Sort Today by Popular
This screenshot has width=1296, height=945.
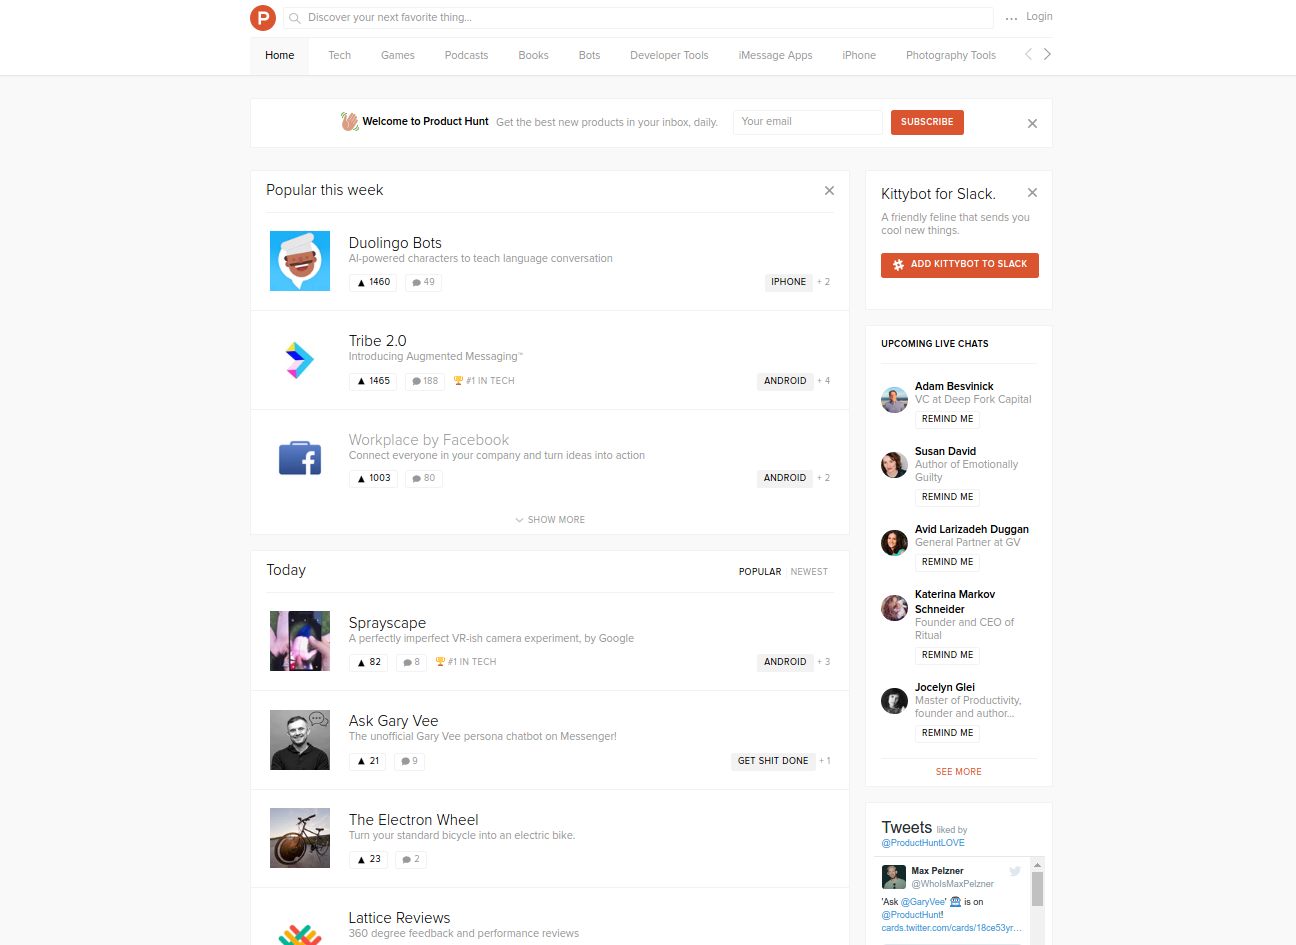coord(760,572)
